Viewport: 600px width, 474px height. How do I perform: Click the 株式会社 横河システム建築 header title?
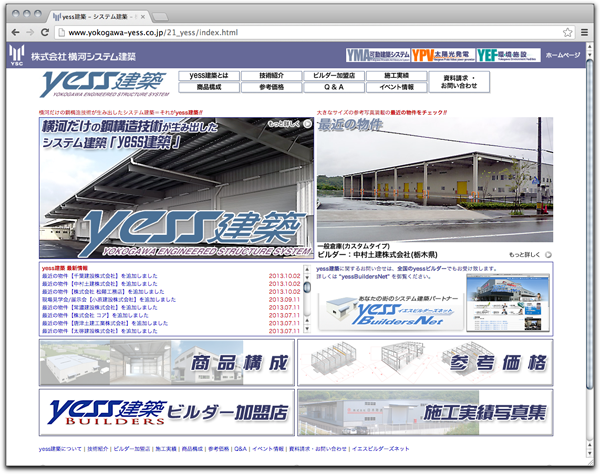tap(83, 57)
